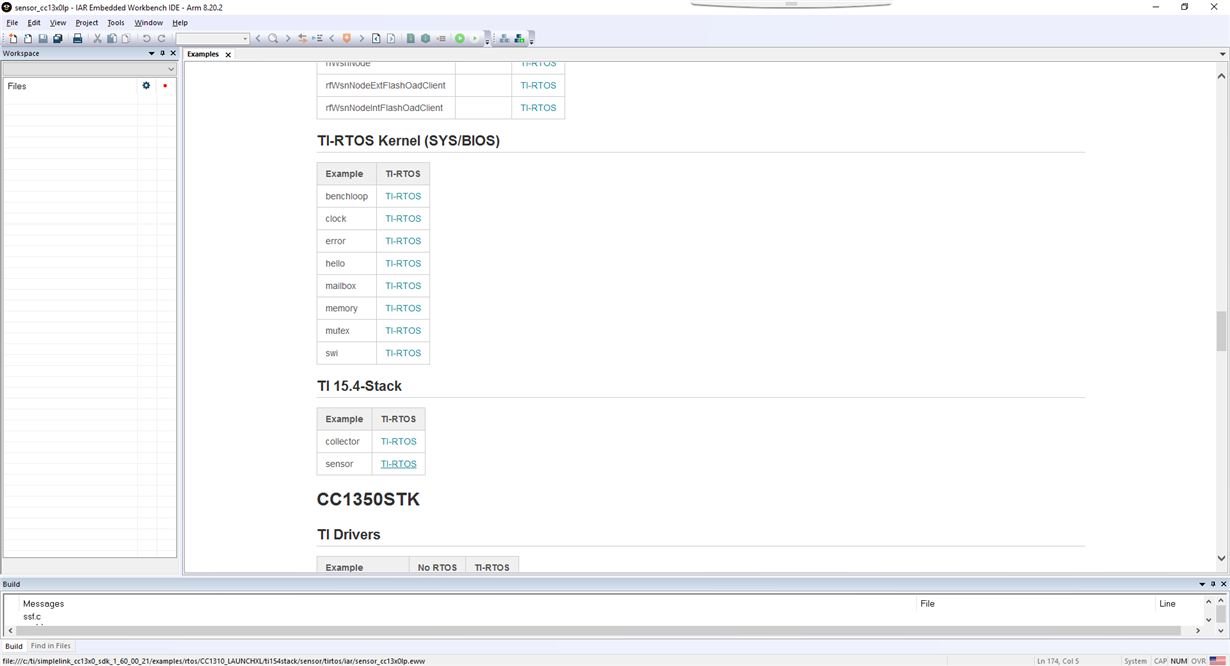Click the editor scroll down arrow

click(x=1221, y=558)
